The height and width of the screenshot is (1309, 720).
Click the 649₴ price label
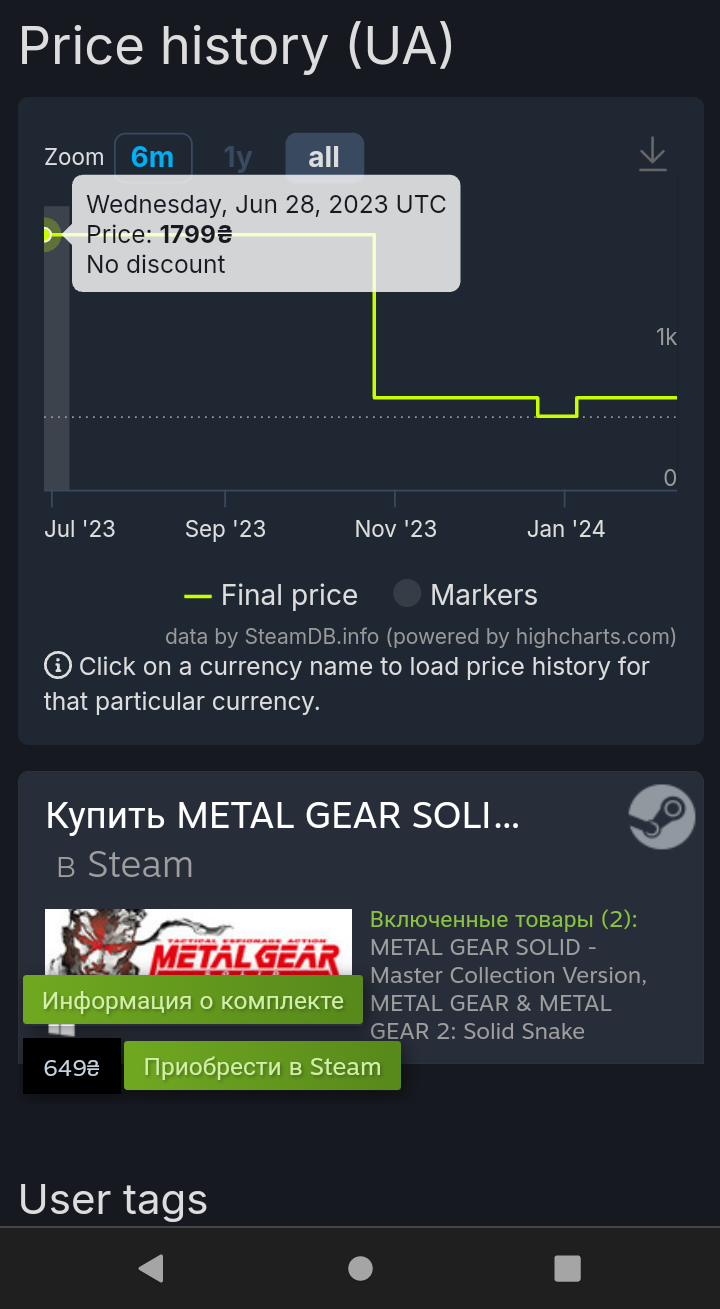click(72, 1067)
